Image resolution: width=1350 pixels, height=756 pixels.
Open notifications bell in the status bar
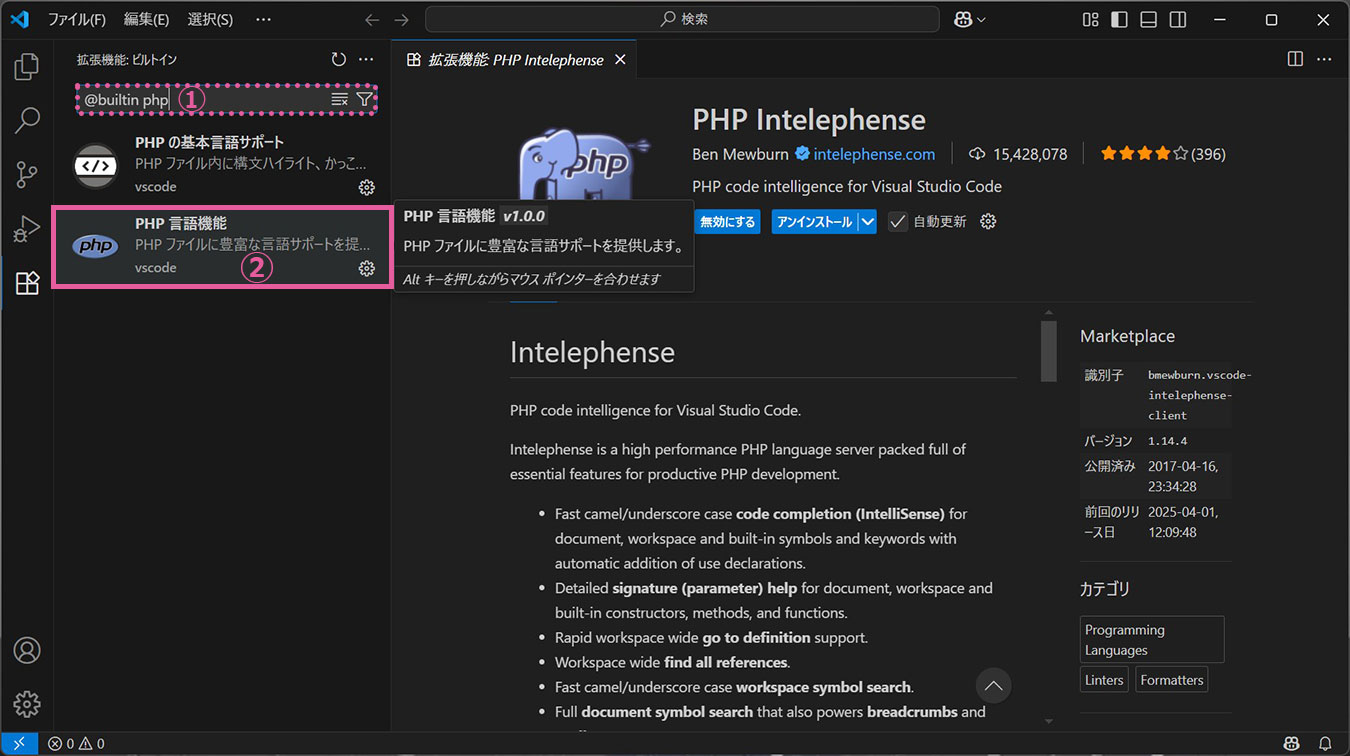(x=1325, y=744)
